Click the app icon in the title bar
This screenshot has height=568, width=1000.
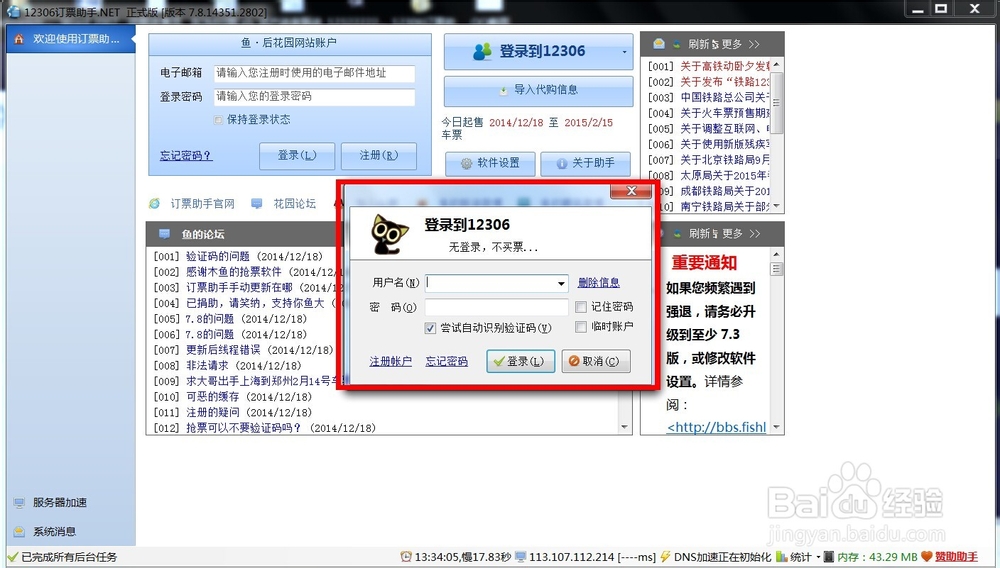(13, 11)
